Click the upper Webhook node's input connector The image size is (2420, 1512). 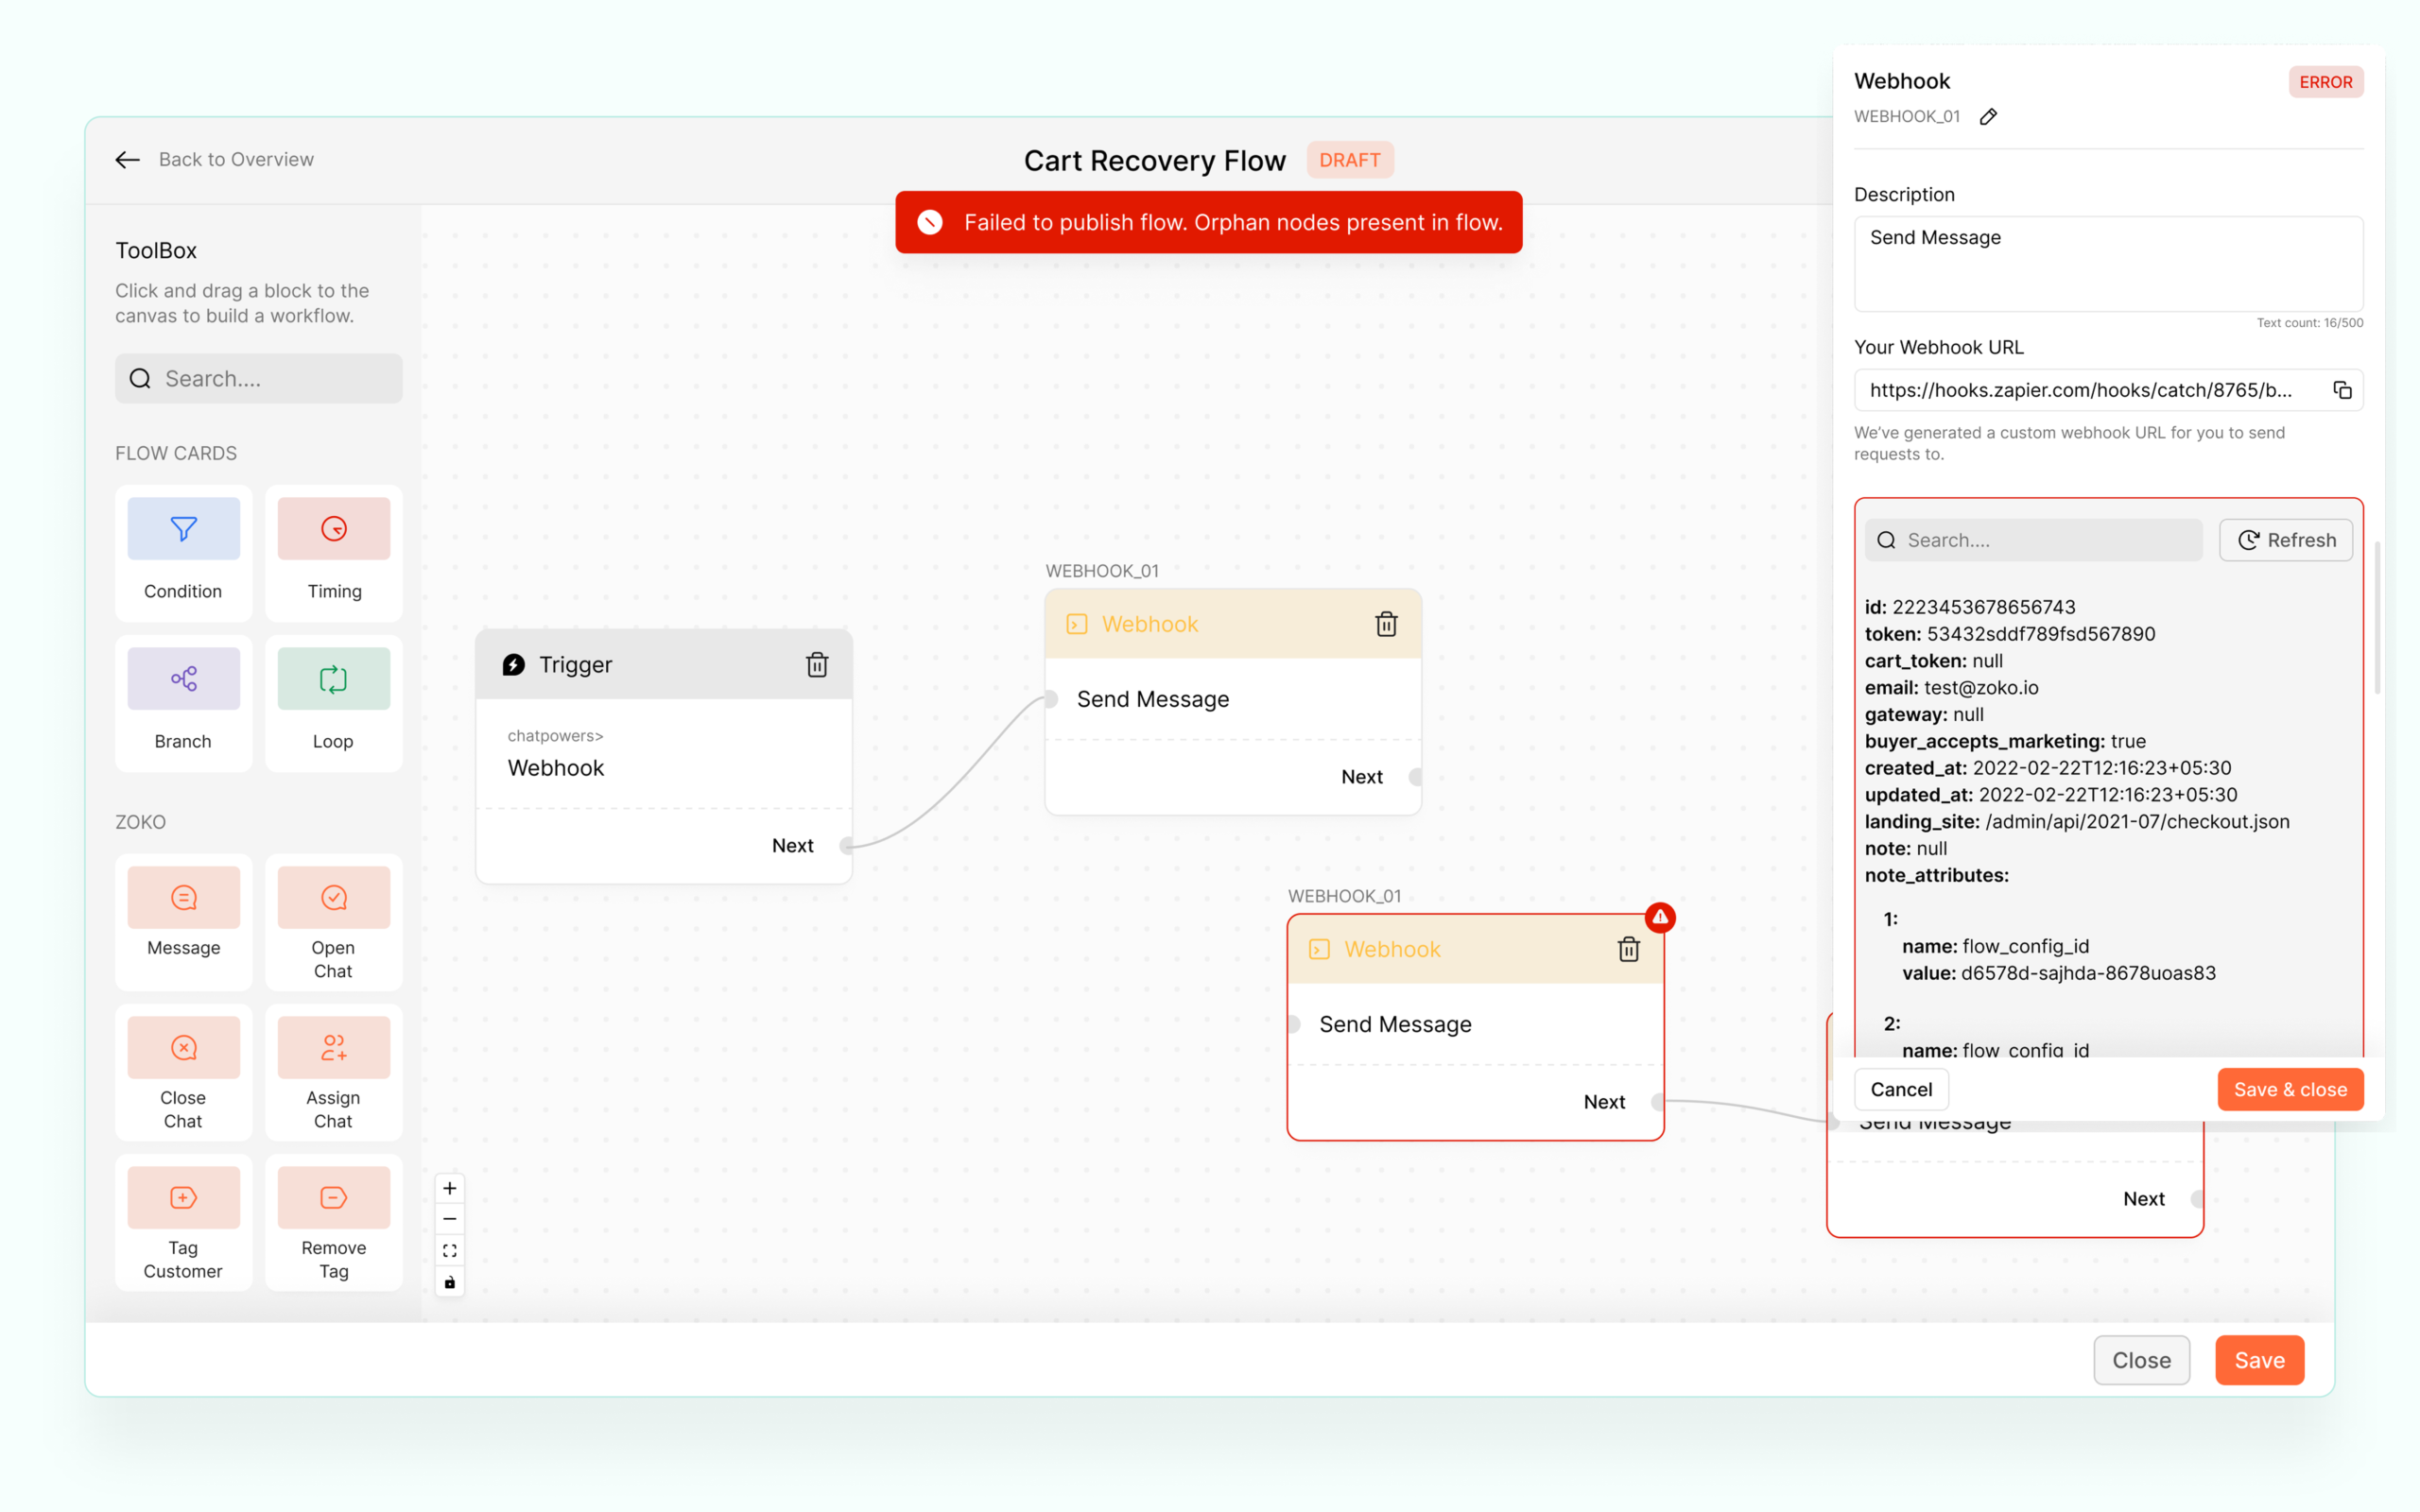point(1051,699)
